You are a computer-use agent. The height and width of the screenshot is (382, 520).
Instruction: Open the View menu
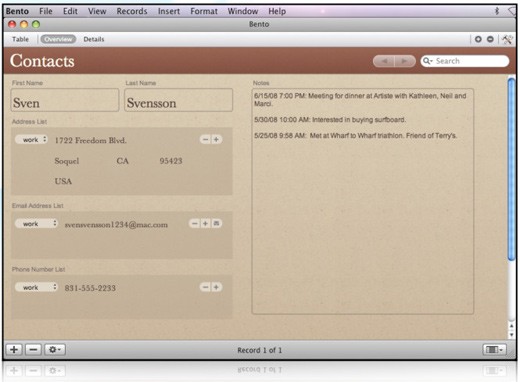click(97, 11)
